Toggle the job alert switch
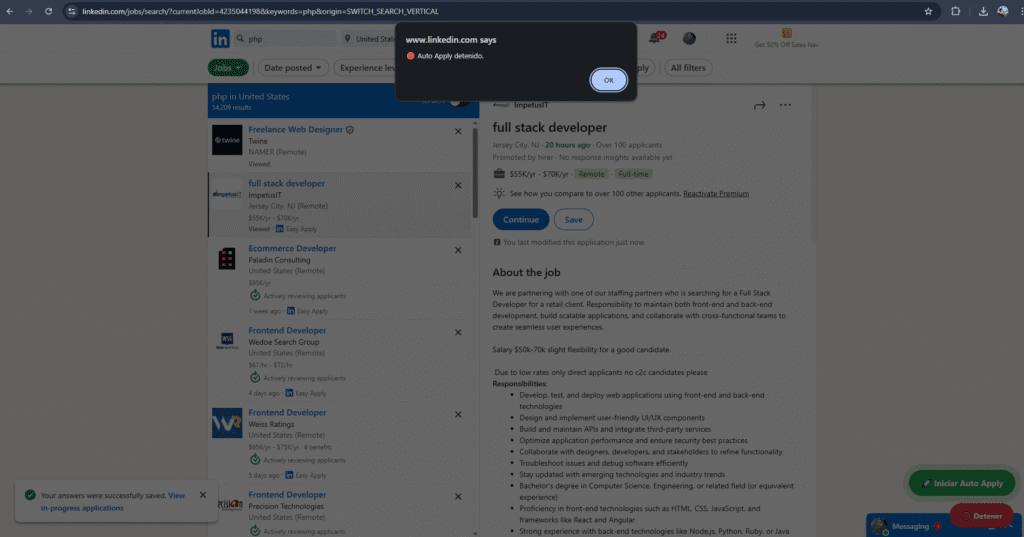 click(459, 101)
